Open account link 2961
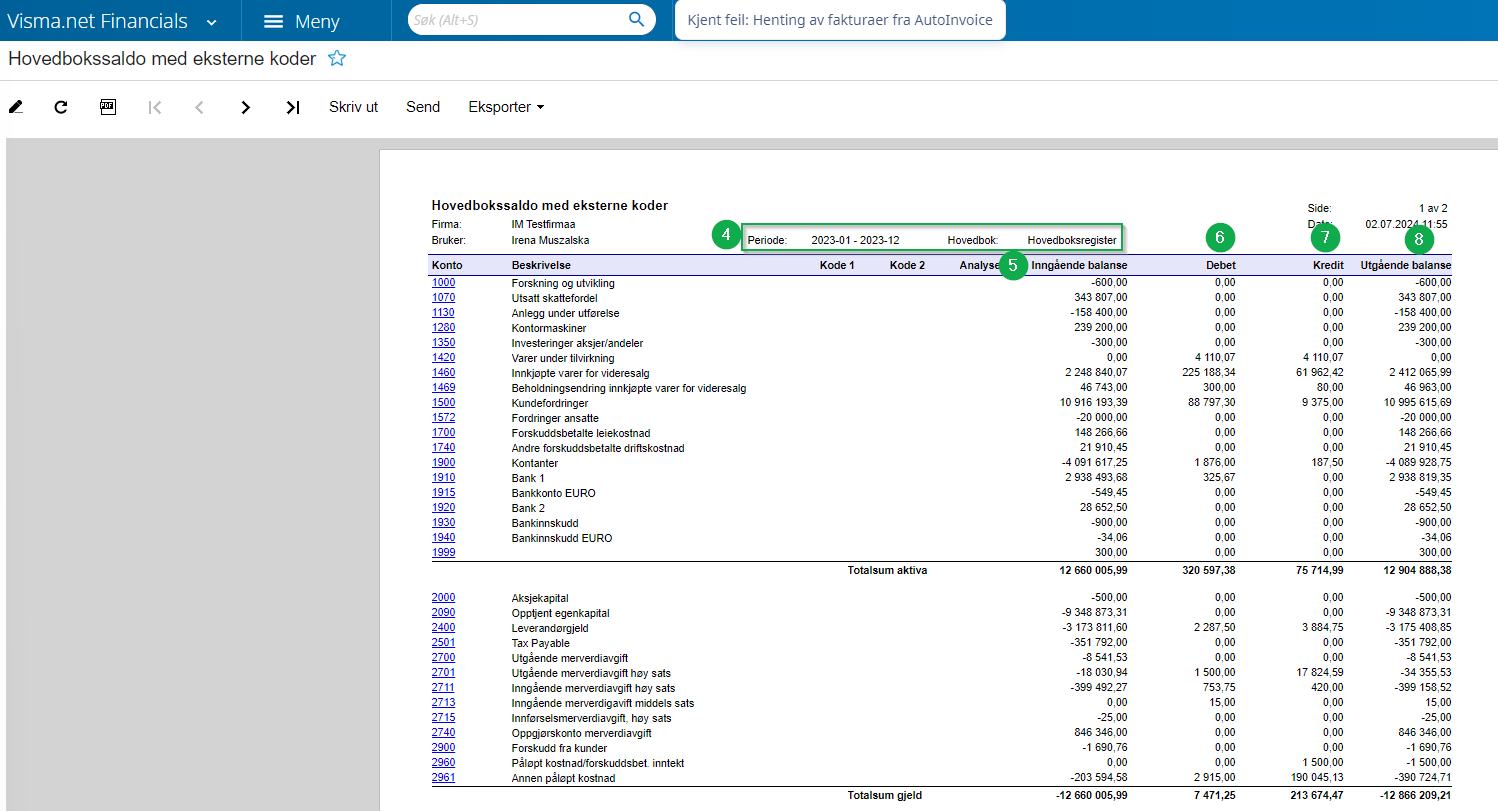The image size is (1498, 811). [x=443, y=778]
